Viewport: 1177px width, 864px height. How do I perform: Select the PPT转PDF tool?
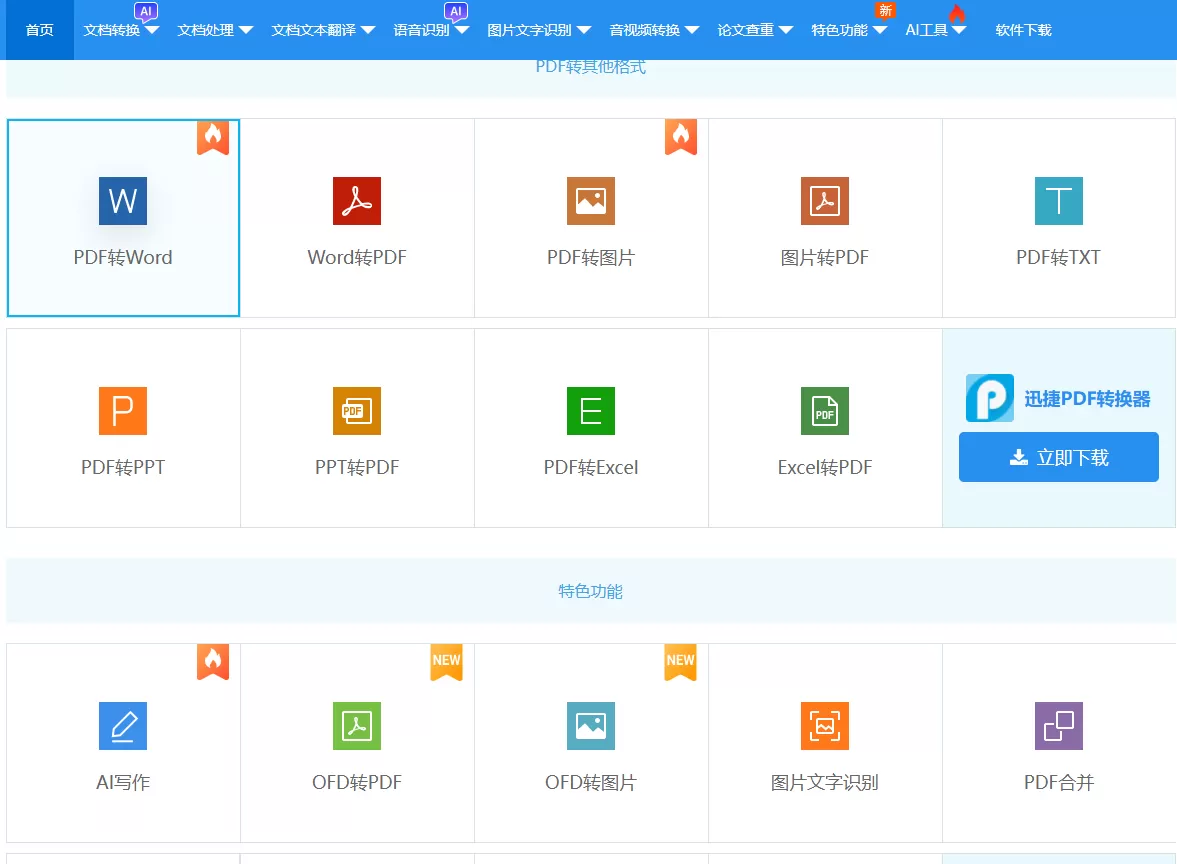pos(356,428)
